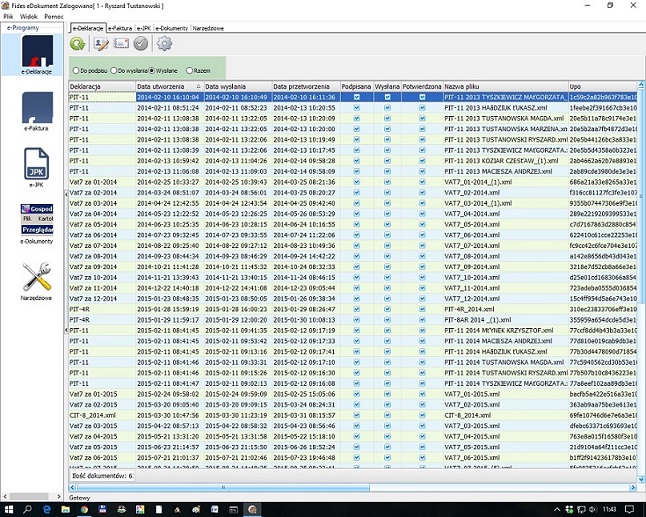Sort by the Nazwa pliku column header

(505, 87)
